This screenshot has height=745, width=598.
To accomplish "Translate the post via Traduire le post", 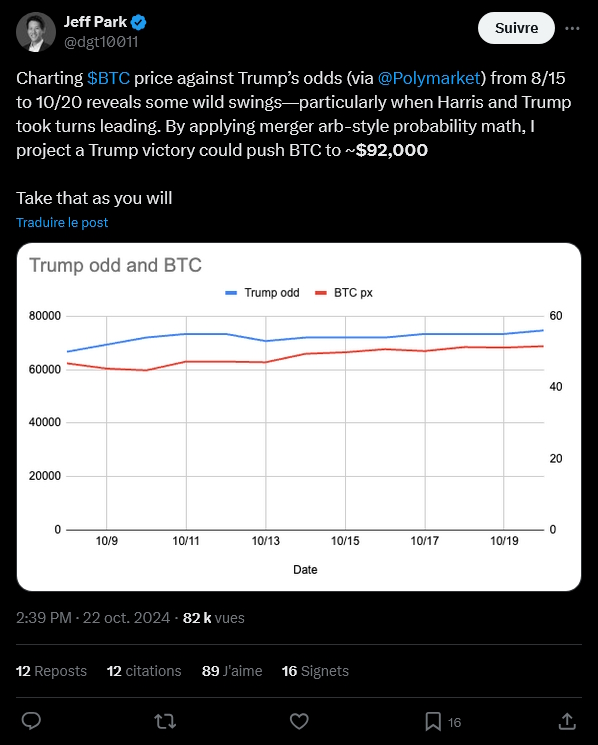I will [62, 222].
